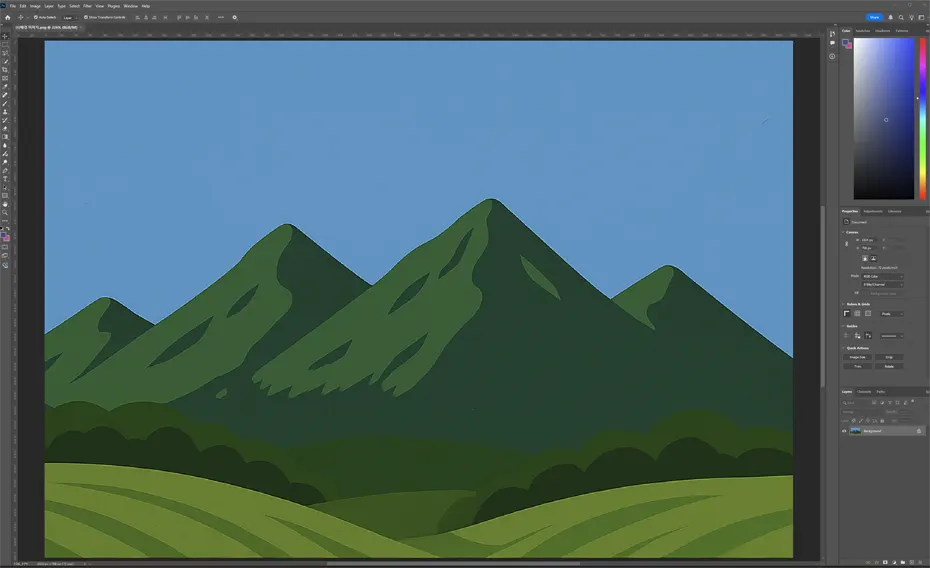Viewport: 930px width, 568px height.
Task: Open the RGB Color mode dropdown
Action: click(x=883, y=276)
